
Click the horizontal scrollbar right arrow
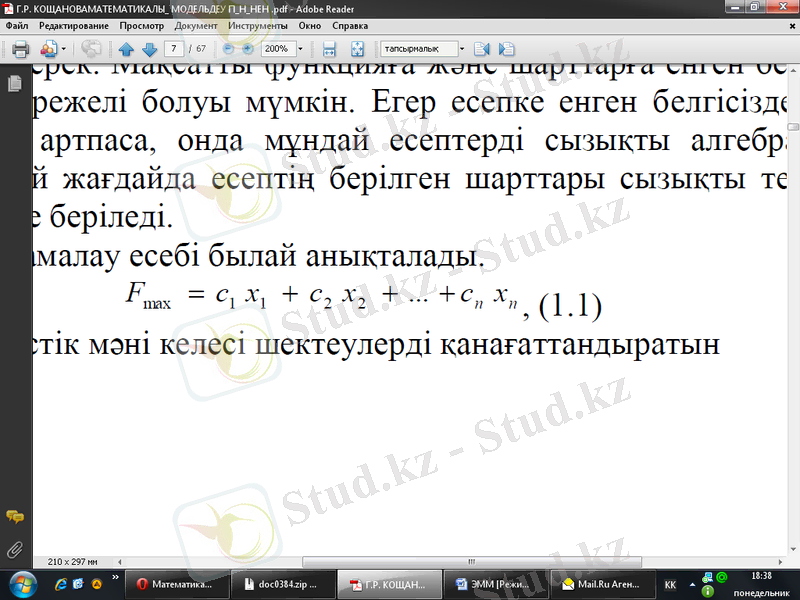coord(780,562)
